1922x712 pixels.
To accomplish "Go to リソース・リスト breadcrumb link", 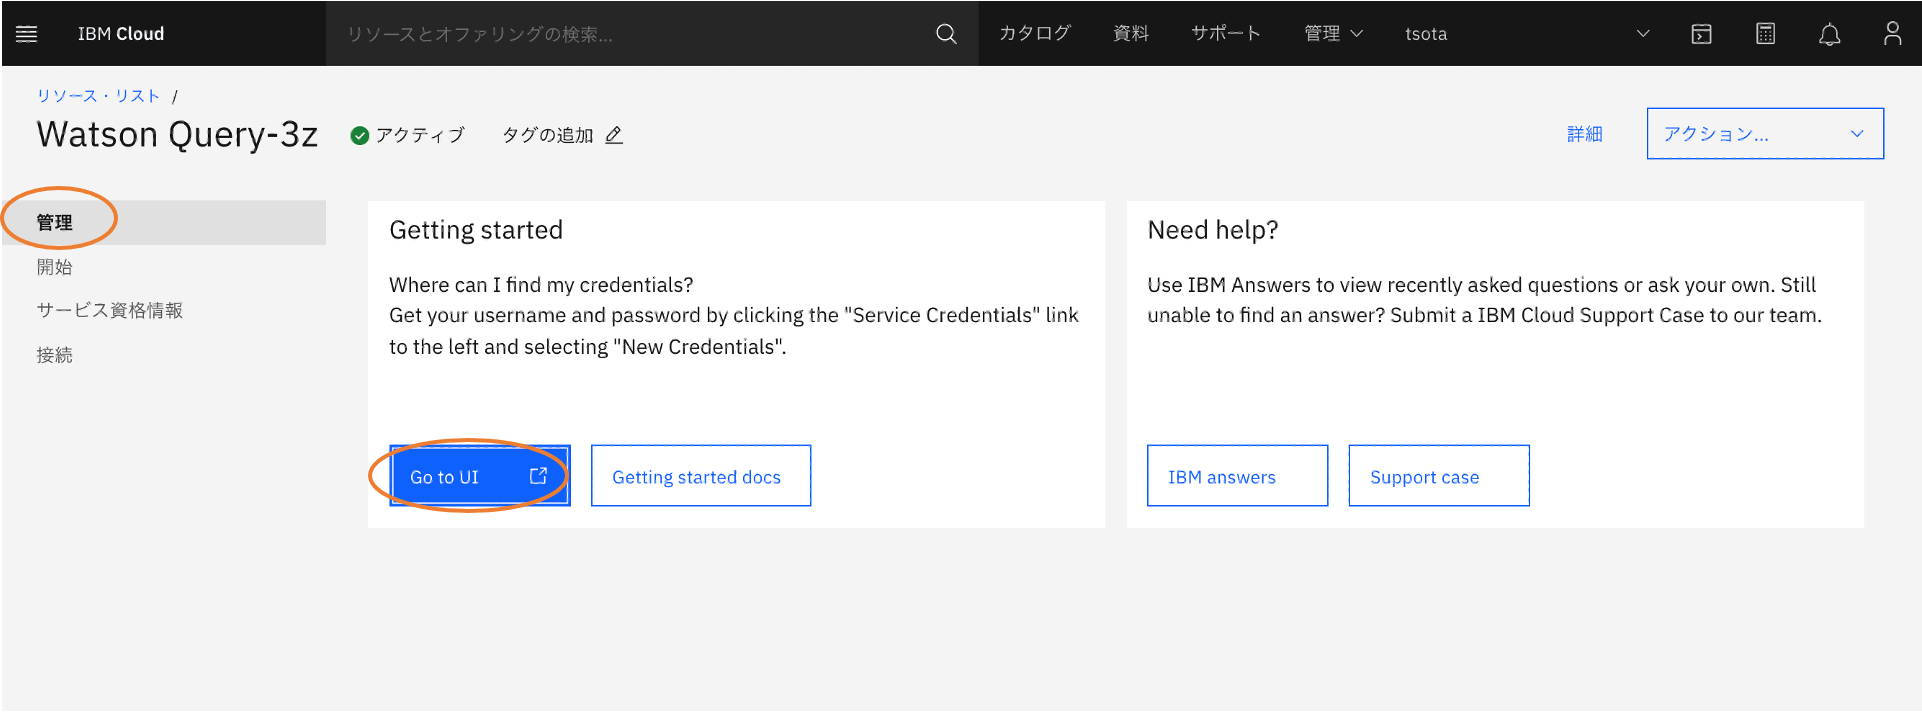I will point(99,96).
